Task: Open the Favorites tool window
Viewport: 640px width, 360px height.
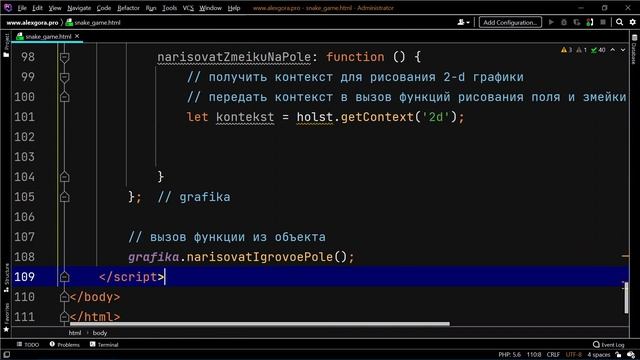Action: 6,317
